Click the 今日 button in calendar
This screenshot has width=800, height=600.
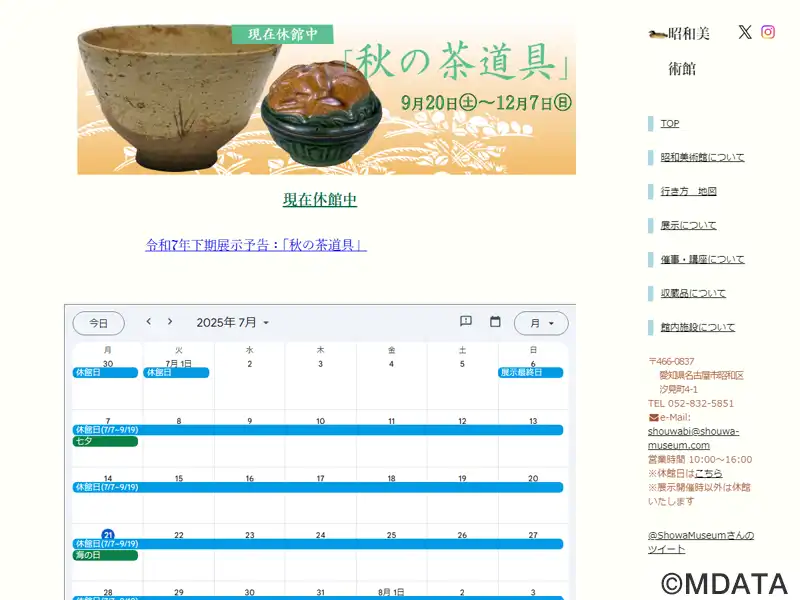(98, 323)
